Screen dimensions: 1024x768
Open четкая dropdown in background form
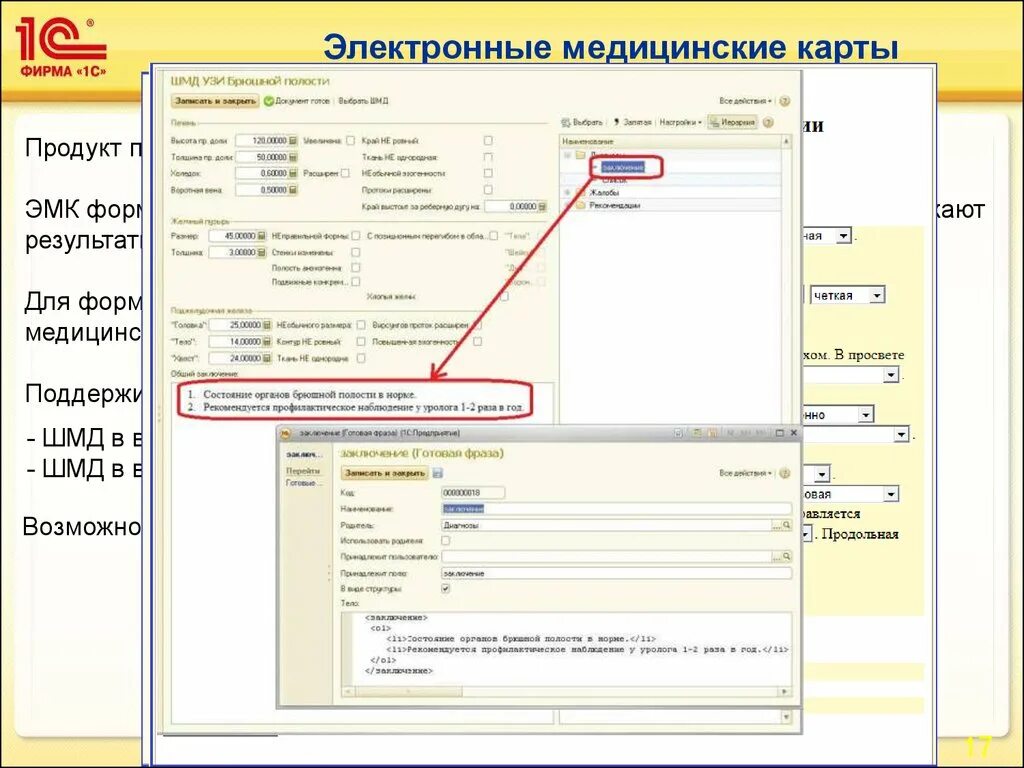point(877,296)
